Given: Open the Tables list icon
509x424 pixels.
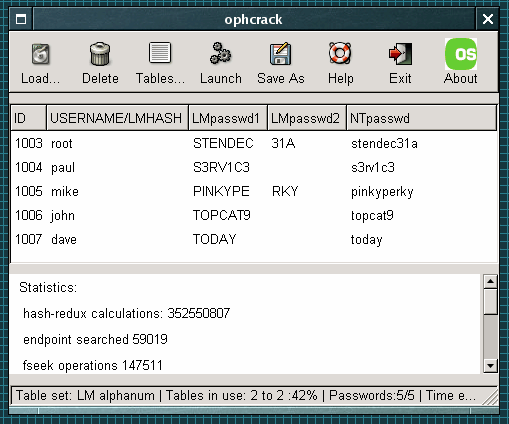Looking at the screenshot, I should click(x=160, y=53).
